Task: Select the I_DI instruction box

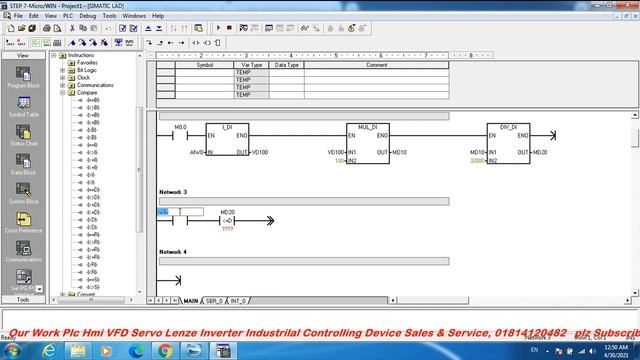Action: [227, 140]
